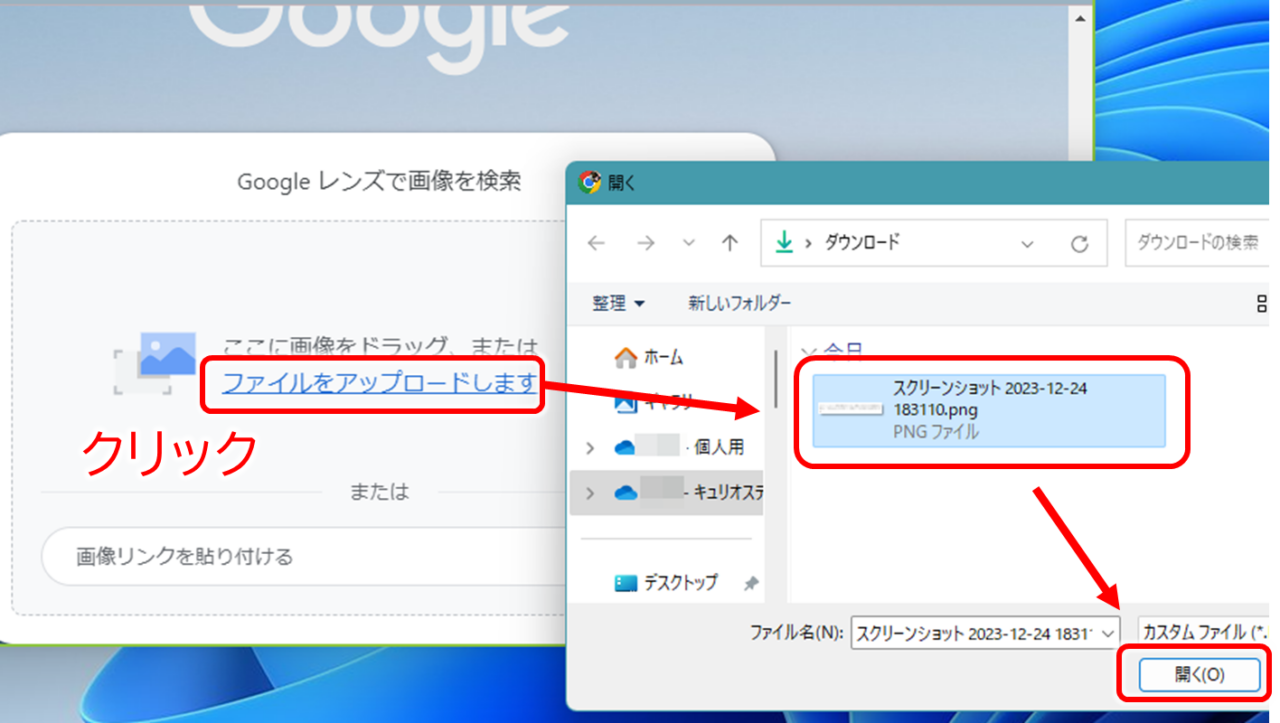This screenshot has width=1280, height=723.
Task: Click the デスクトップ folder icon
Action: click(x=626, y=583)
